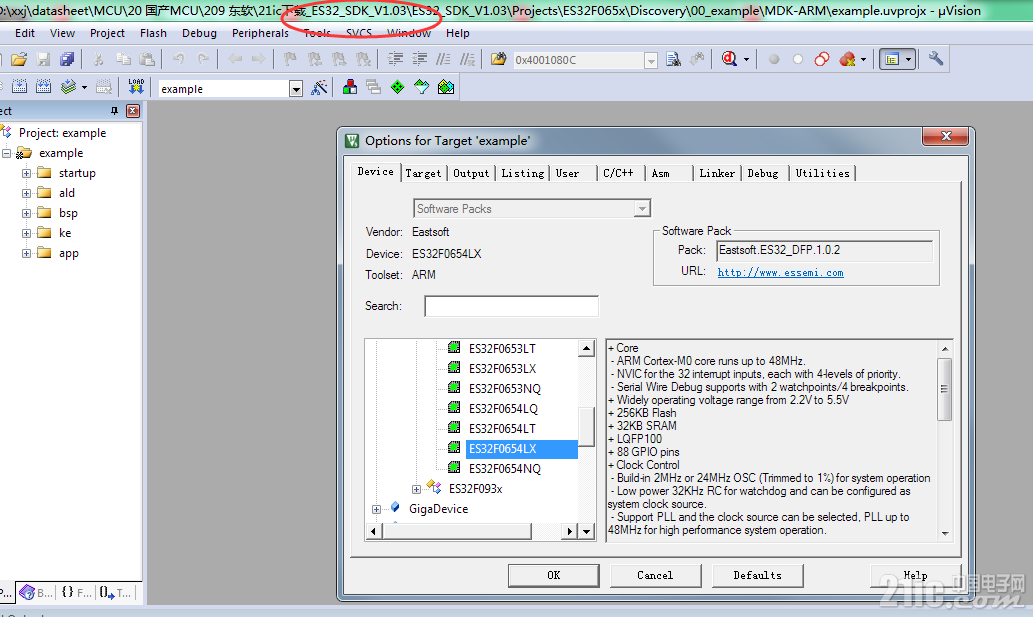
Task: Click the Batch Build layered icon
Action: point(68,88)
